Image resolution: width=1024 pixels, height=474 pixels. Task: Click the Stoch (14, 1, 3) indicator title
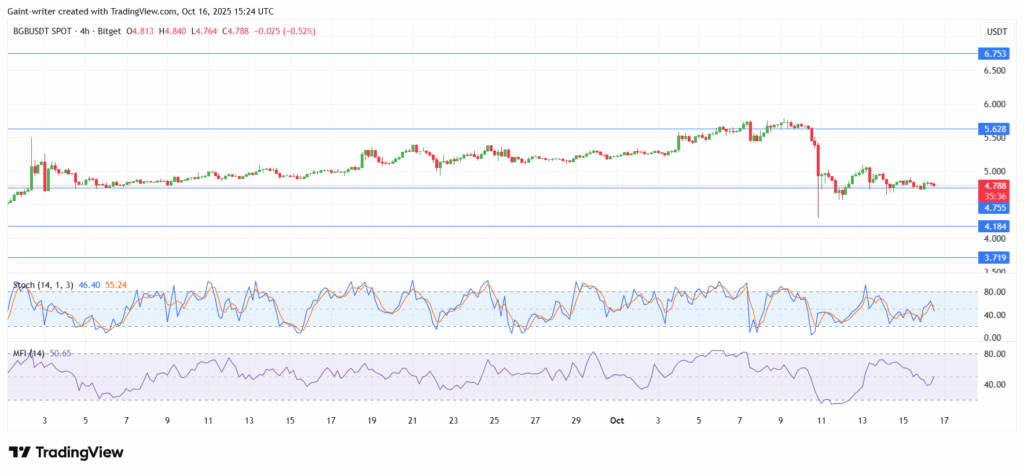(43, 285)
